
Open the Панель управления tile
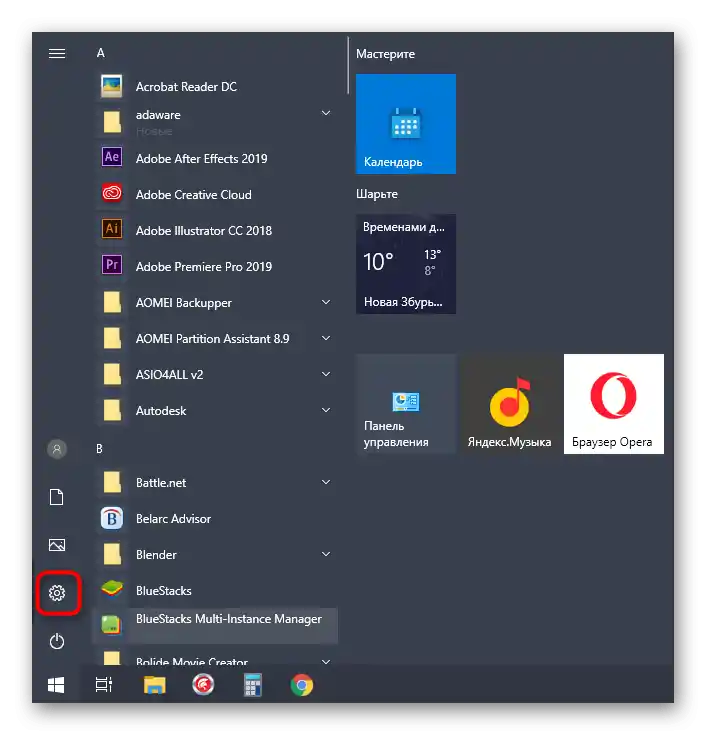pyautogui.click(x=406, y=404)
